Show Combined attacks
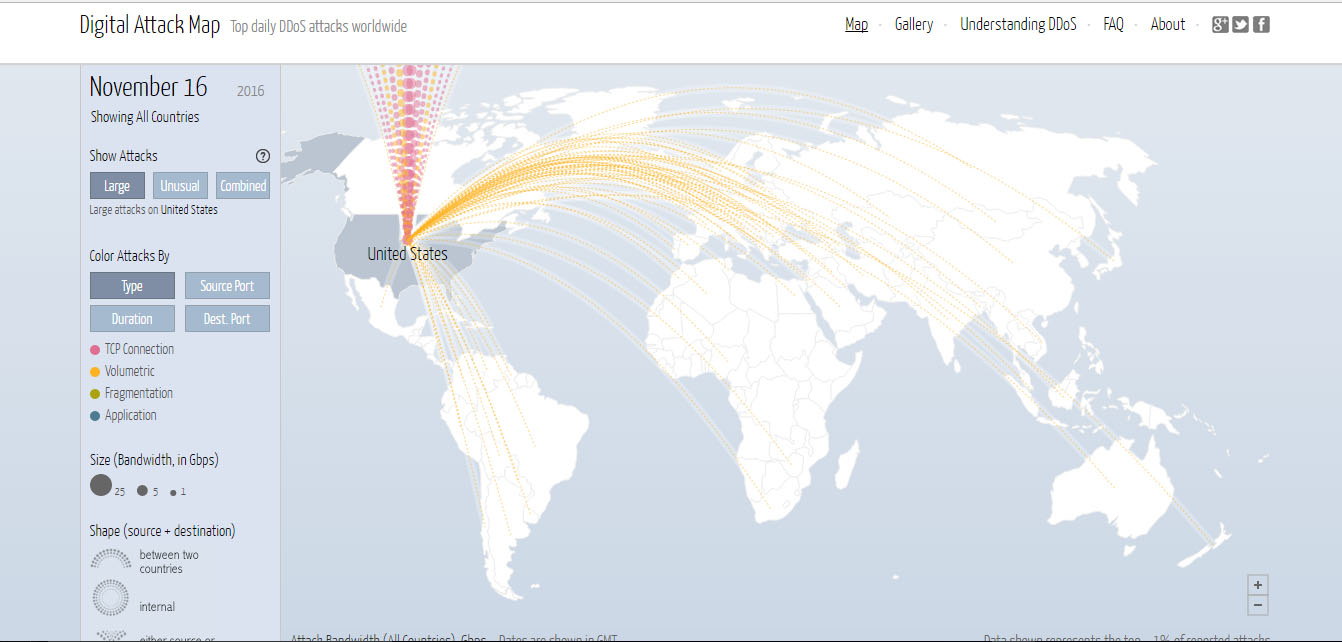 coord(243,186)
